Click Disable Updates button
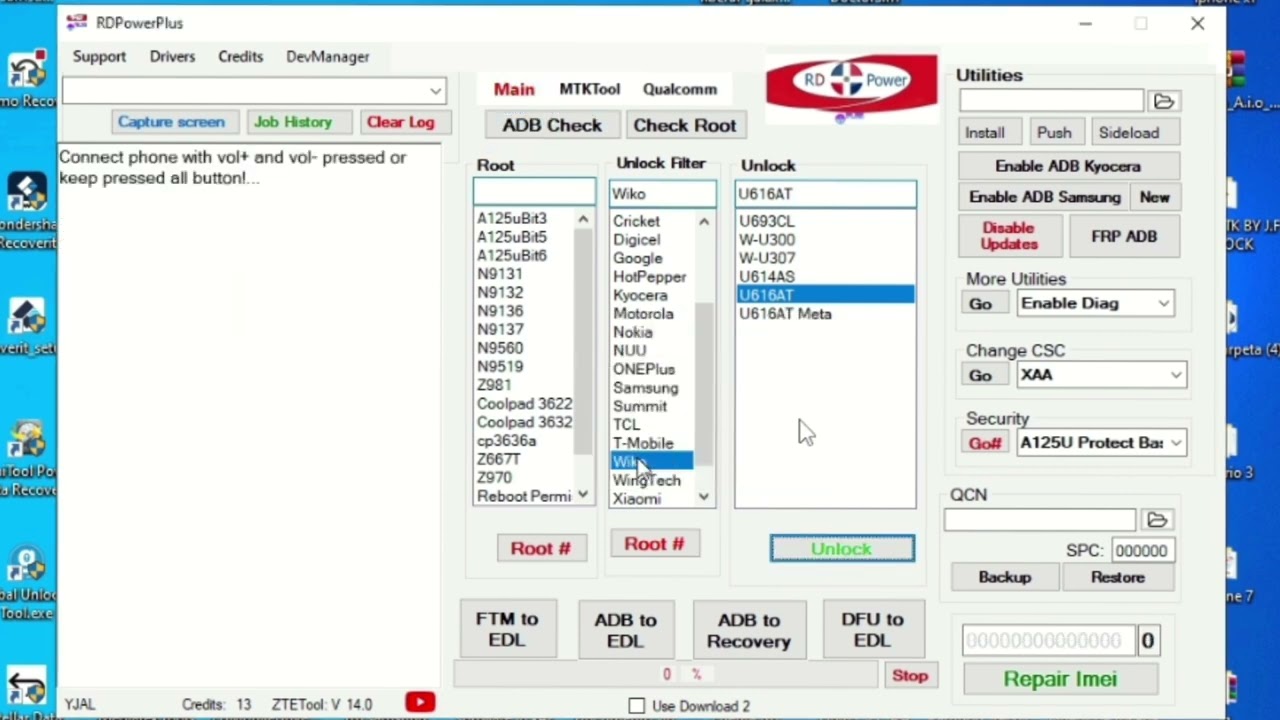1280x720 pixels. click(1009, 236)
